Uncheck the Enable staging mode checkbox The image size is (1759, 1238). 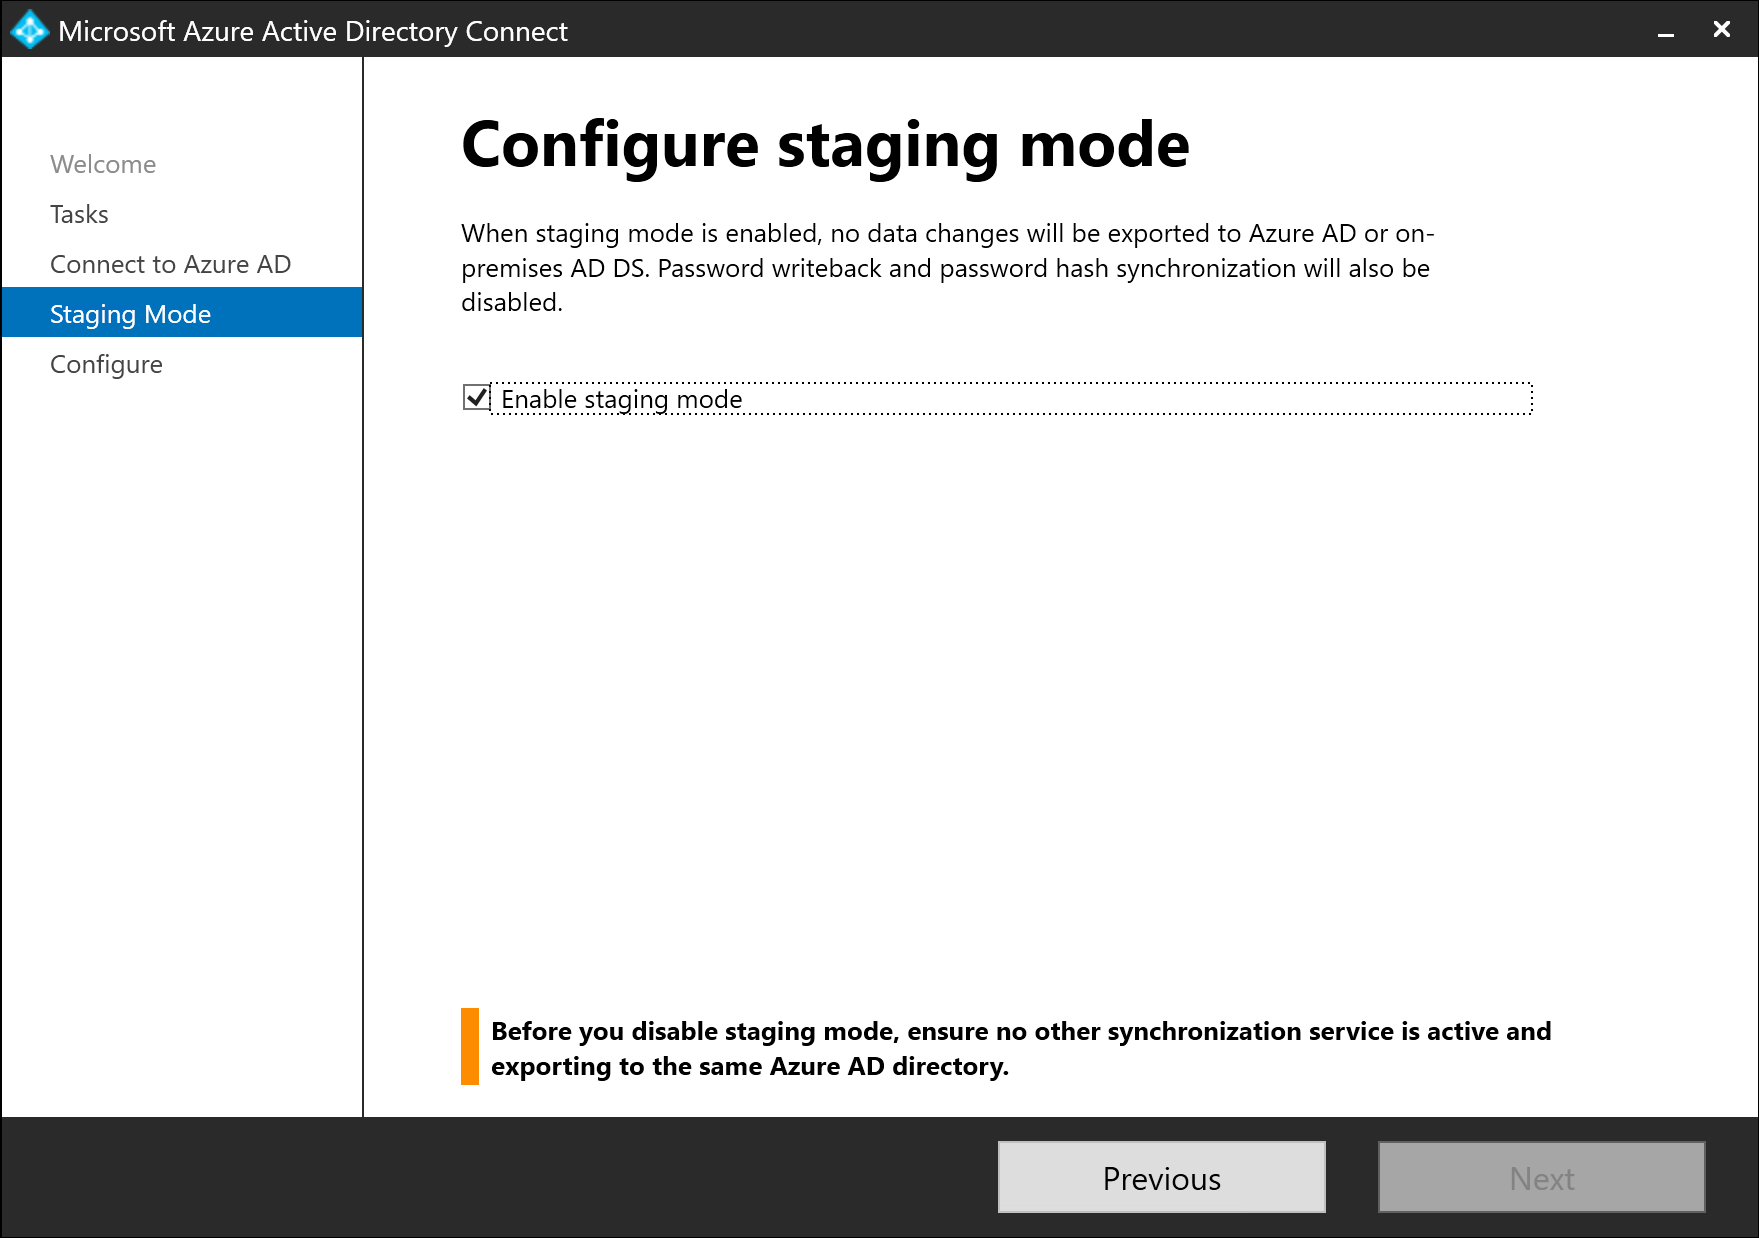click(x=476, y=398)
